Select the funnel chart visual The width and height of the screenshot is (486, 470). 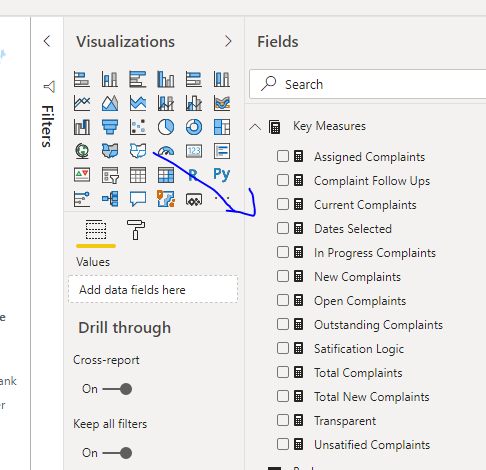[110, 127]
